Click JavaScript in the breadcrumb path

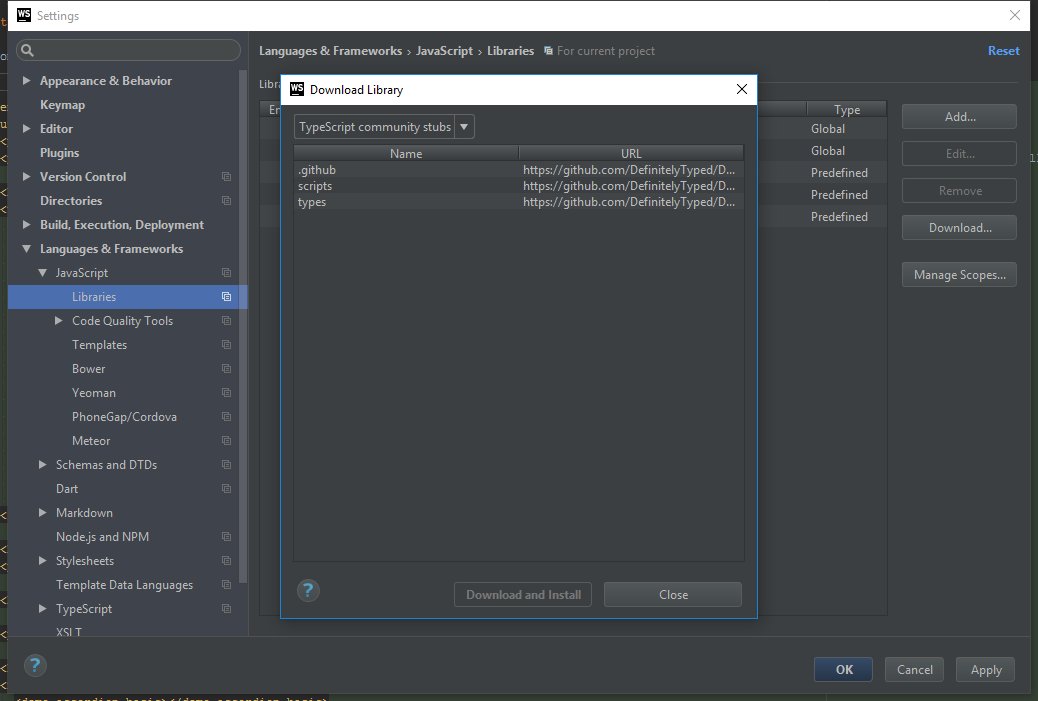coord(444,51)
